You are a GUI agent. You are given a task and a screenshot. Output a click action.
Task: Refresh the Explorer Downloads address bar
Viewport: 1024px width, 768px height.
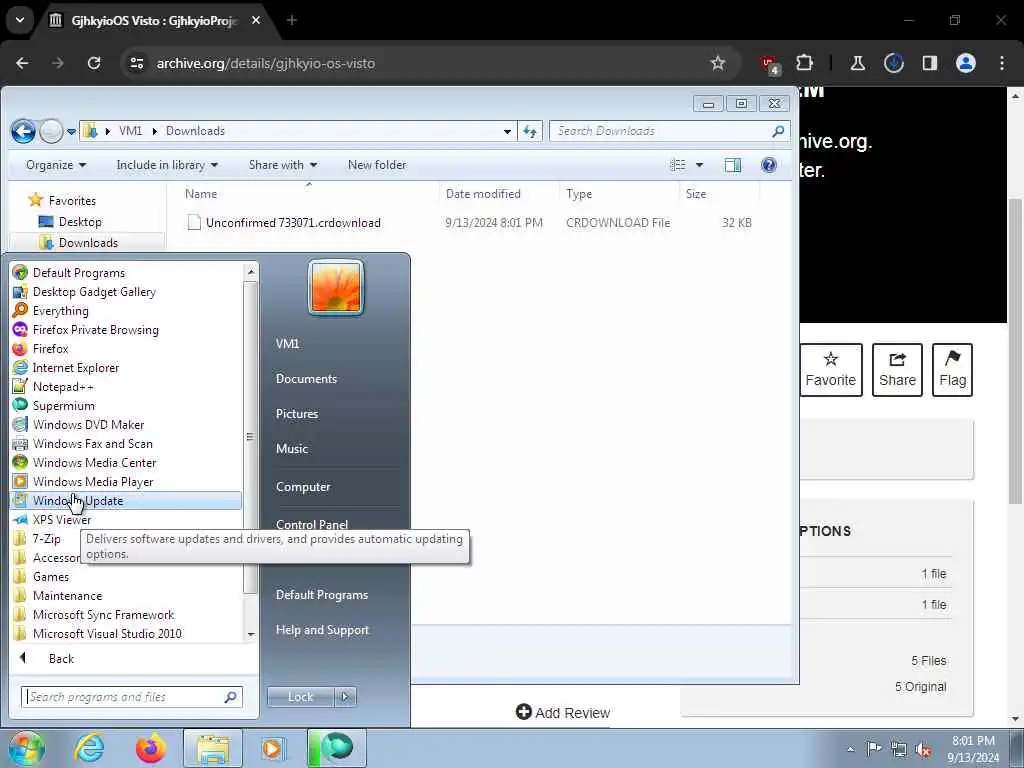click(530, 131)
